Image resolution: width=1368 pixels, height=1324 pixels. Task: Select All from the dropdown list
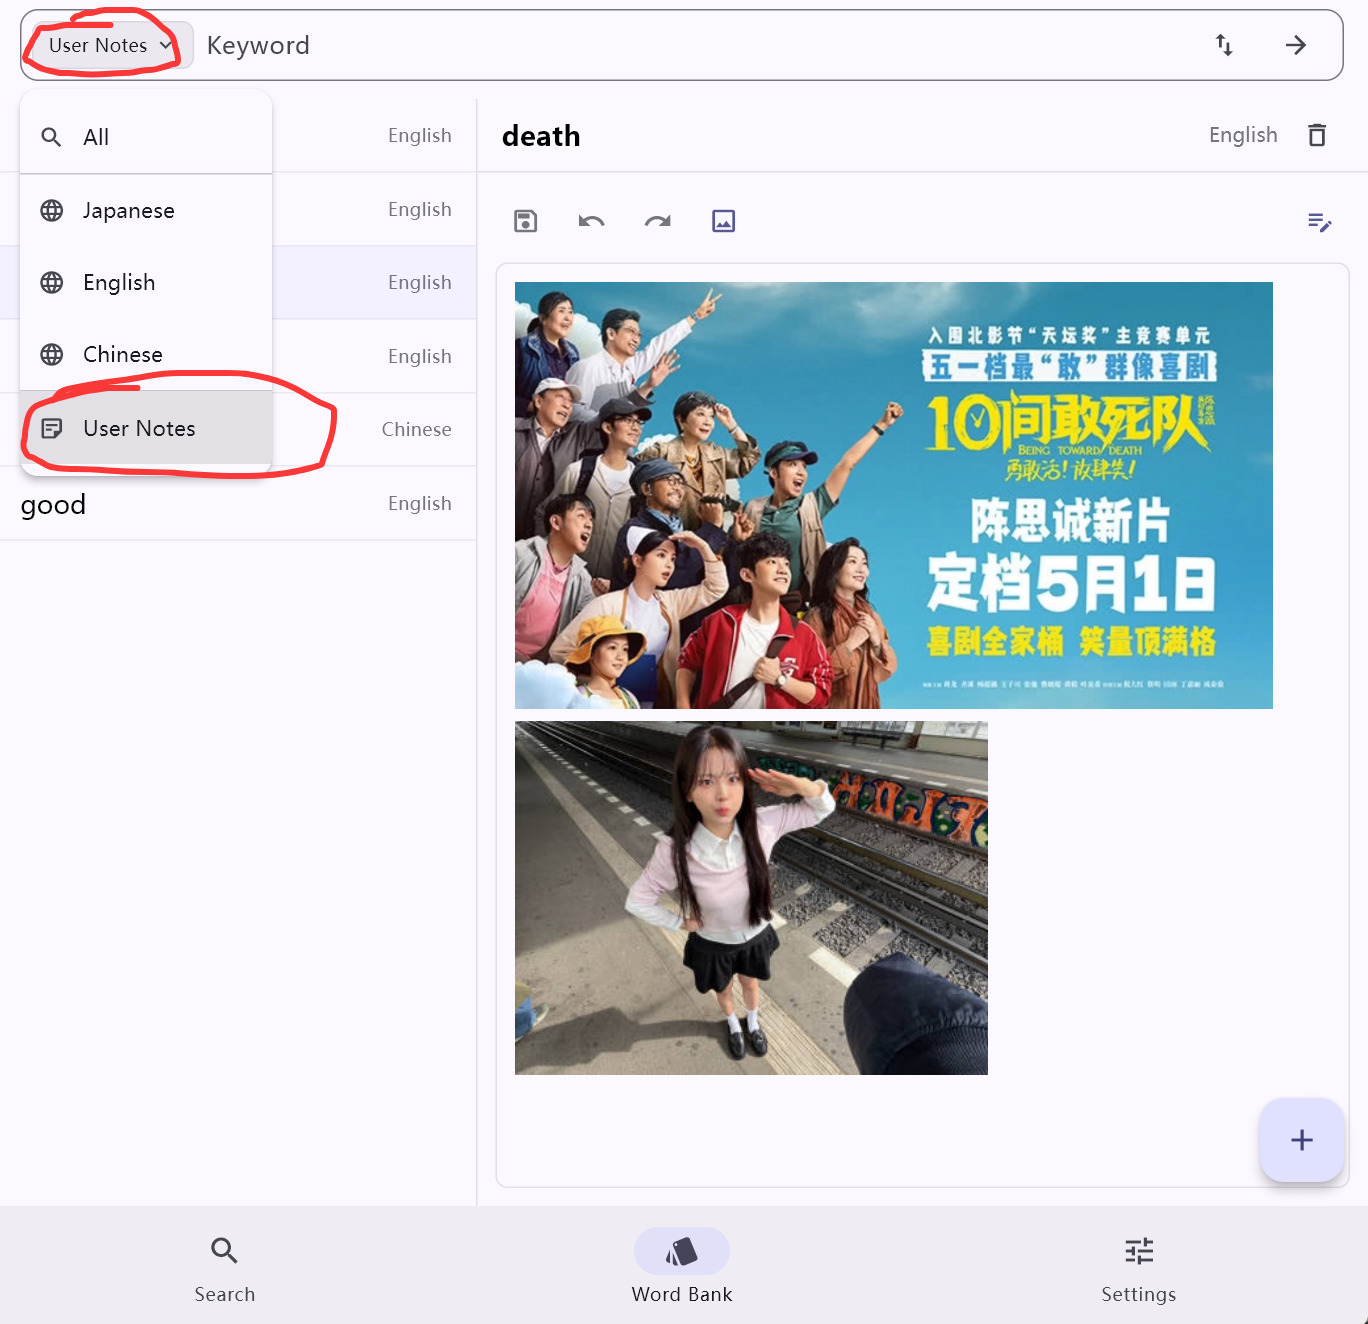click(x=146, y=137)
